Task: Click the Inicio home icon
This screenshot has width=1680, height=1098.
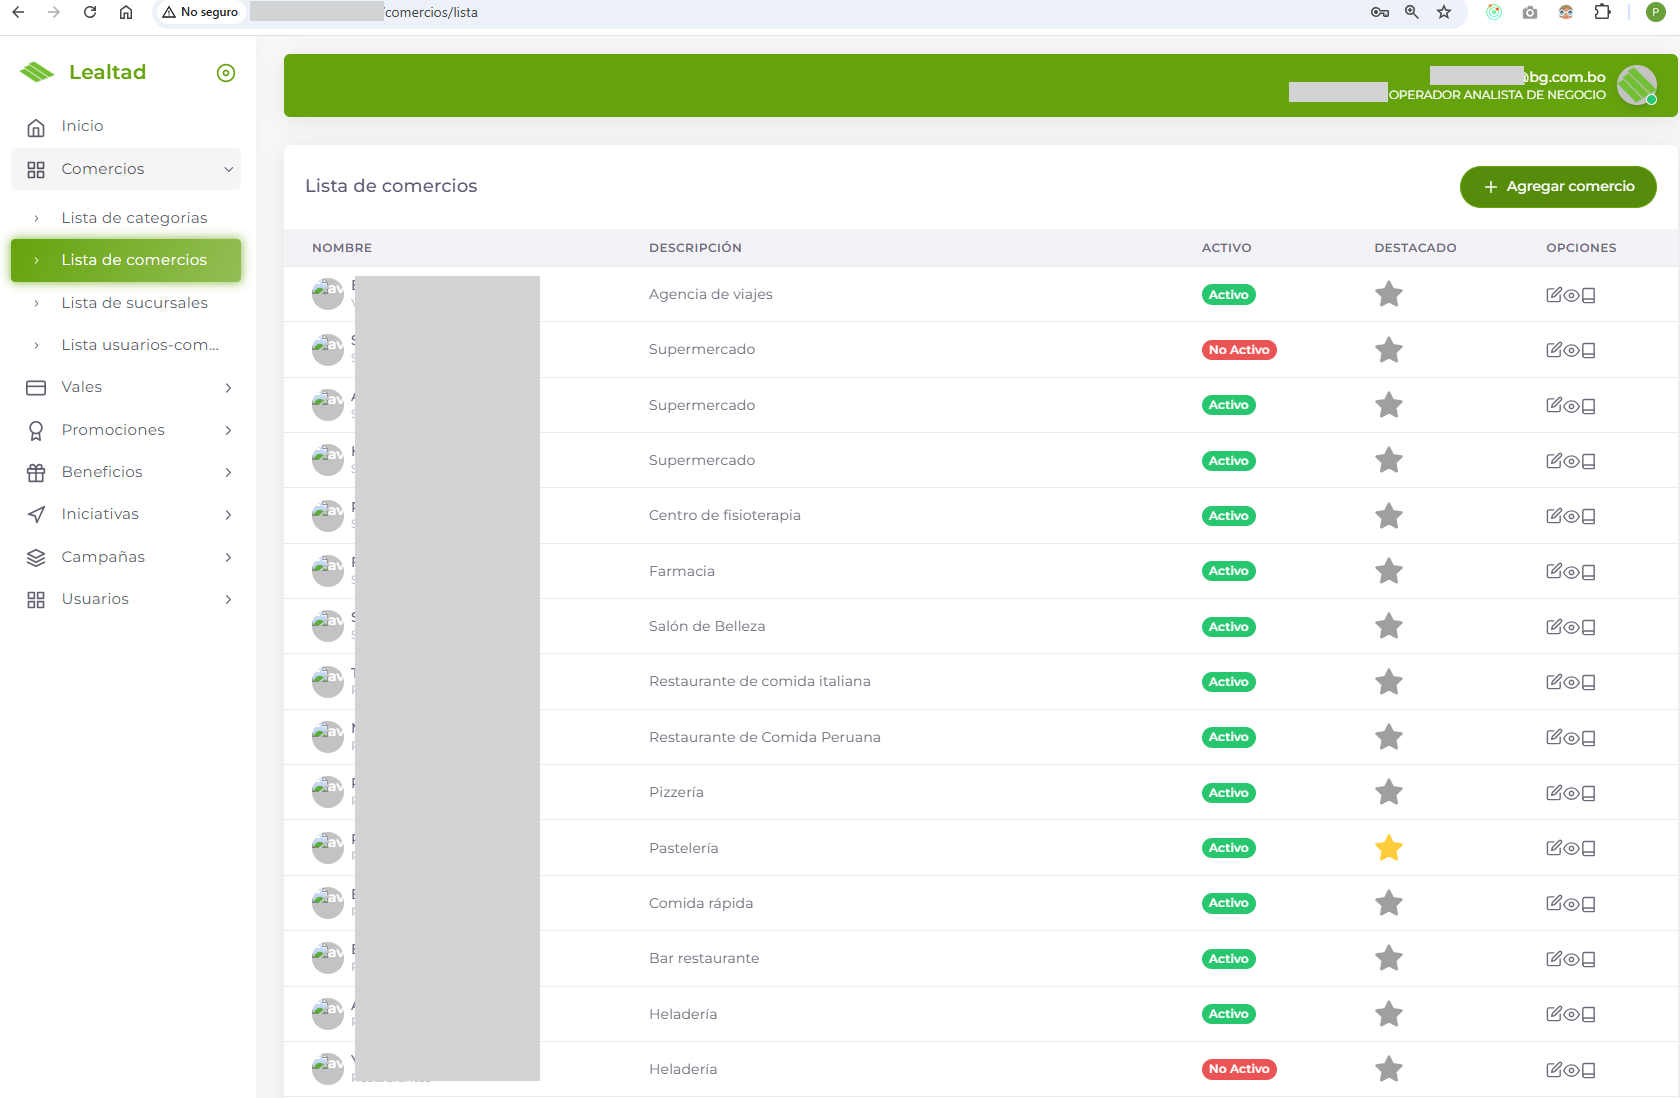Action: click(x=36, y=126)
